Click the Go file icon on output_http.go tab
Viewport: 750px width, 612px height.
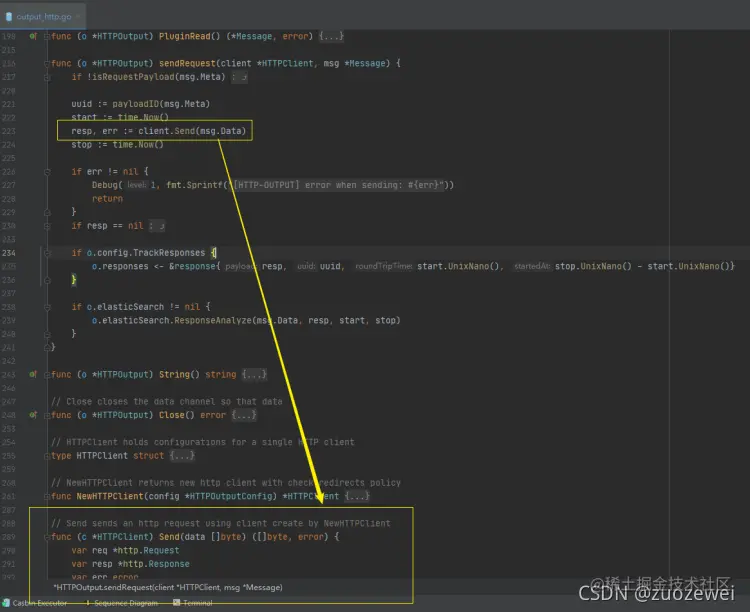click(9, 16)
